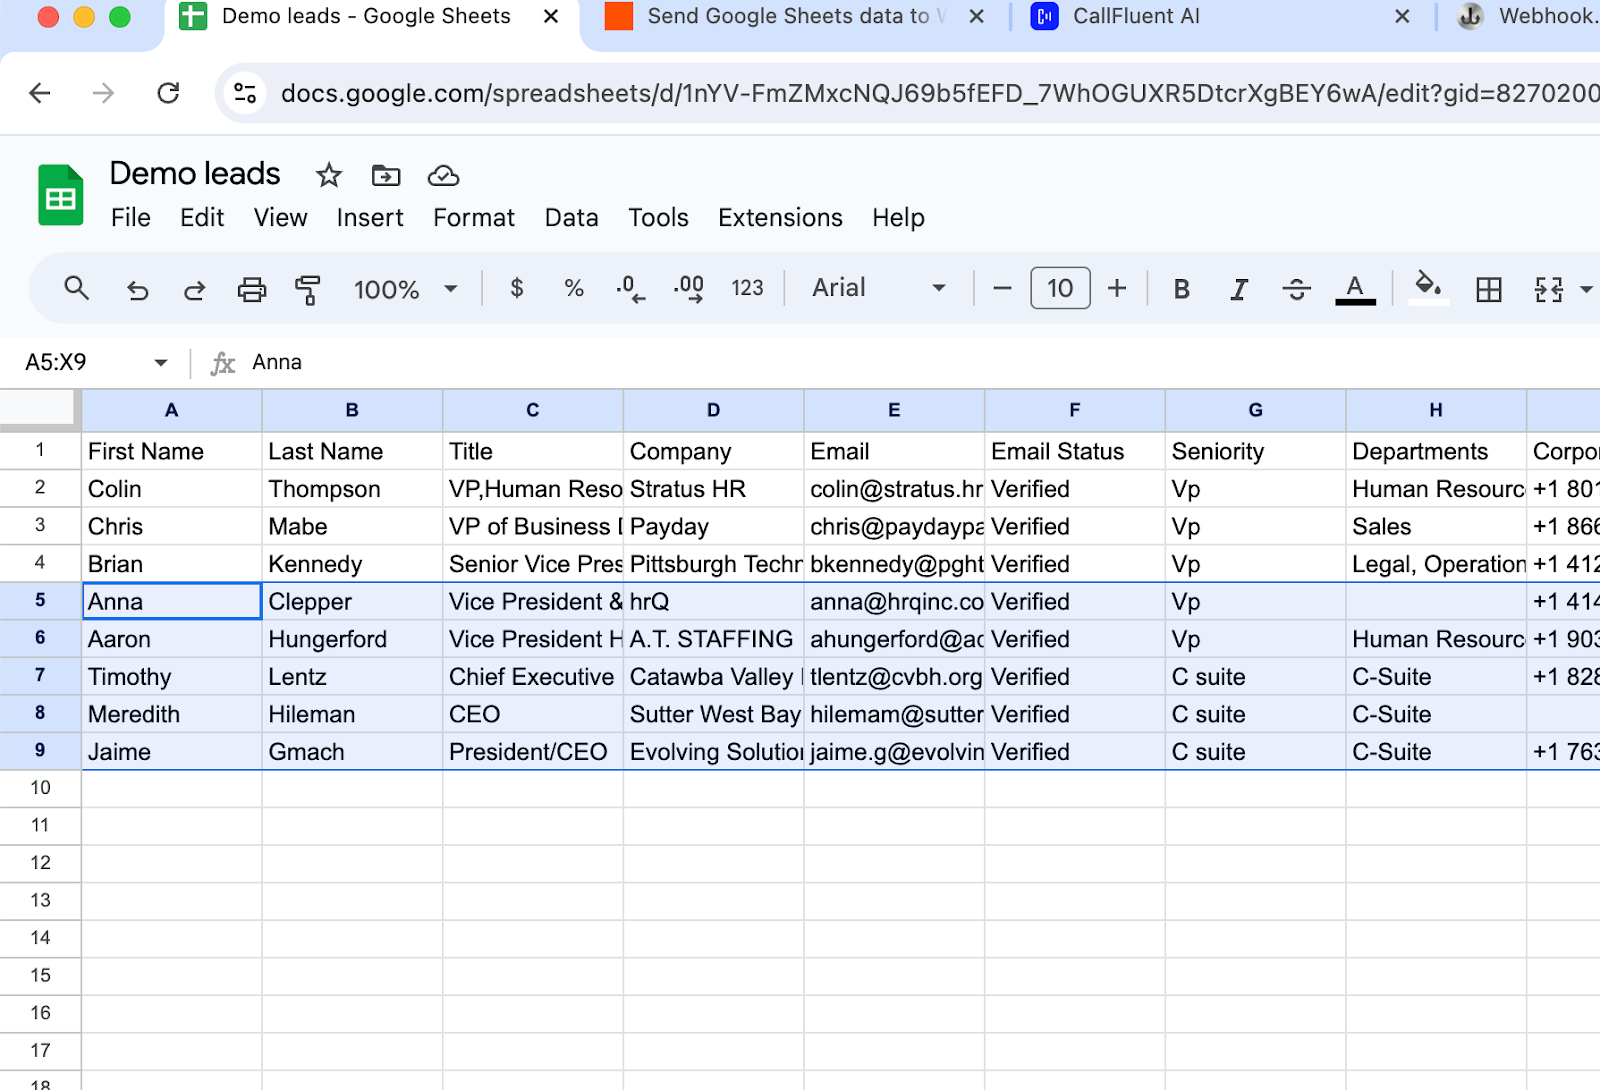The height and width of the screenshot is (1090, 1600).
Task: Select cell containing President/CEO
Action: (533, 752)
